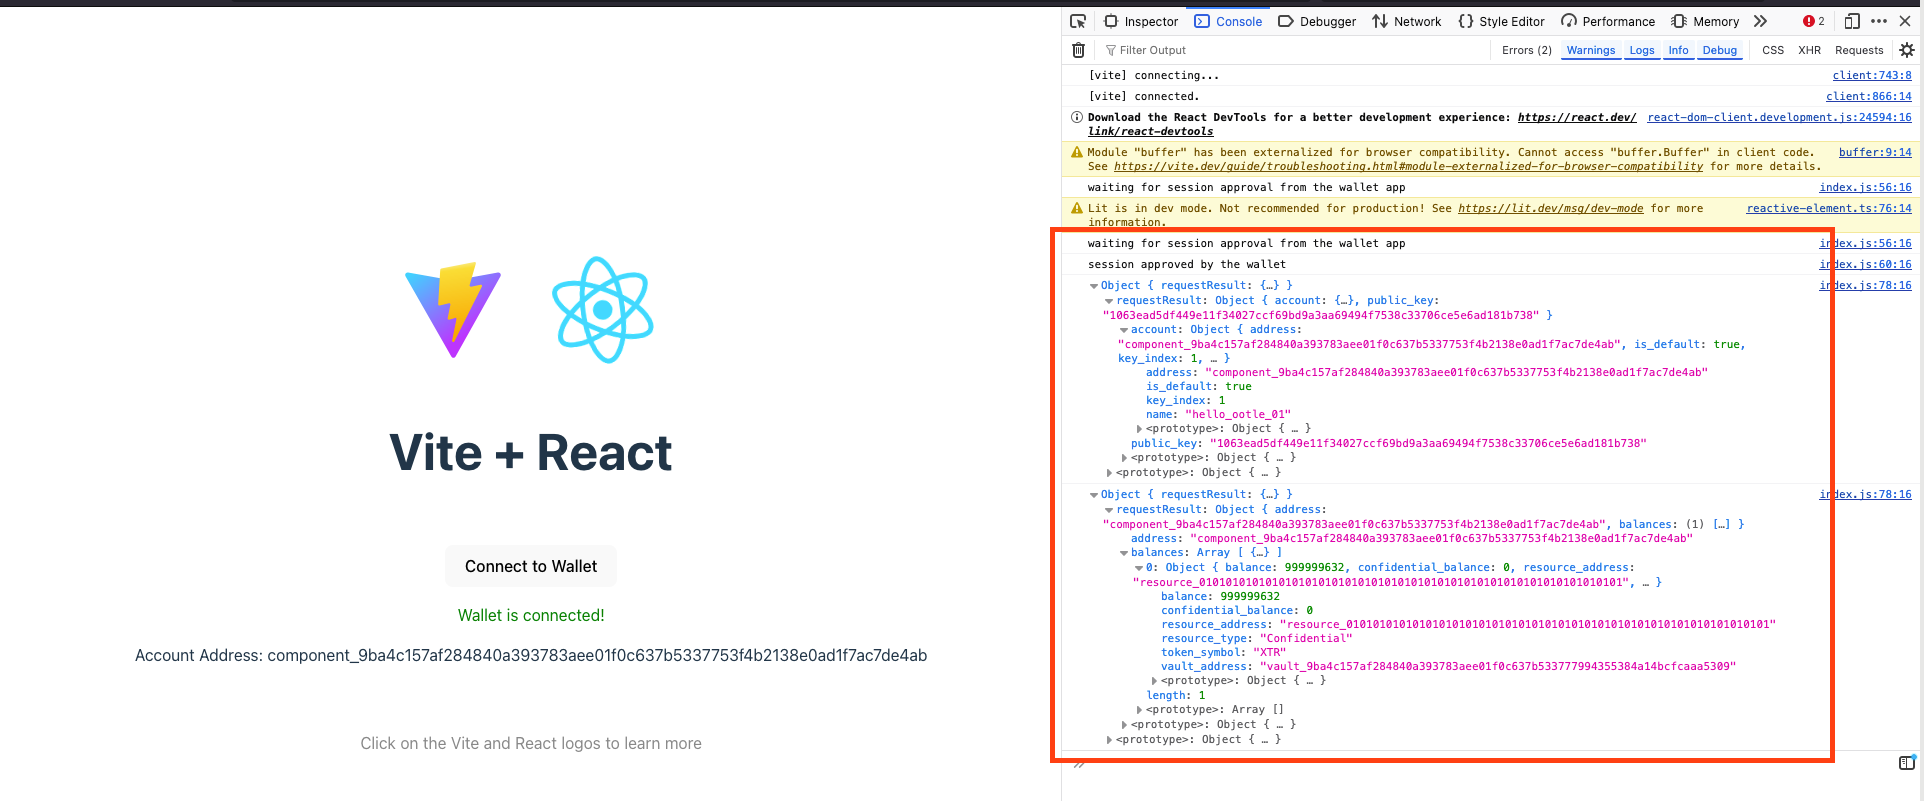Enable the Requests filter
Screen dimensions: 1924x801
click(x=1859, y=50)
